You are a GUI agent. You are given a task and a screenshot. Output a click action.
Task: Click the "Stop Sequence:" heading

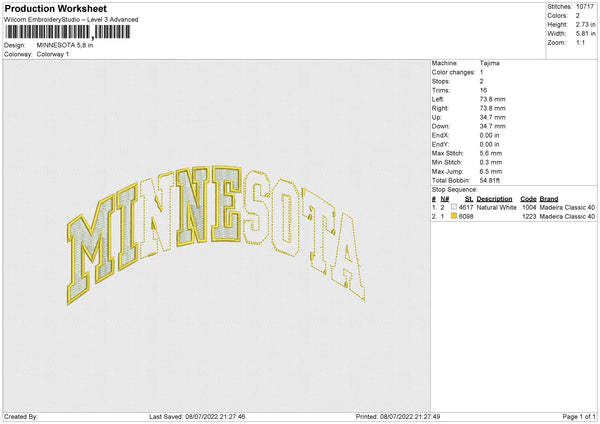pyautogui.click(x=455, y=190)
